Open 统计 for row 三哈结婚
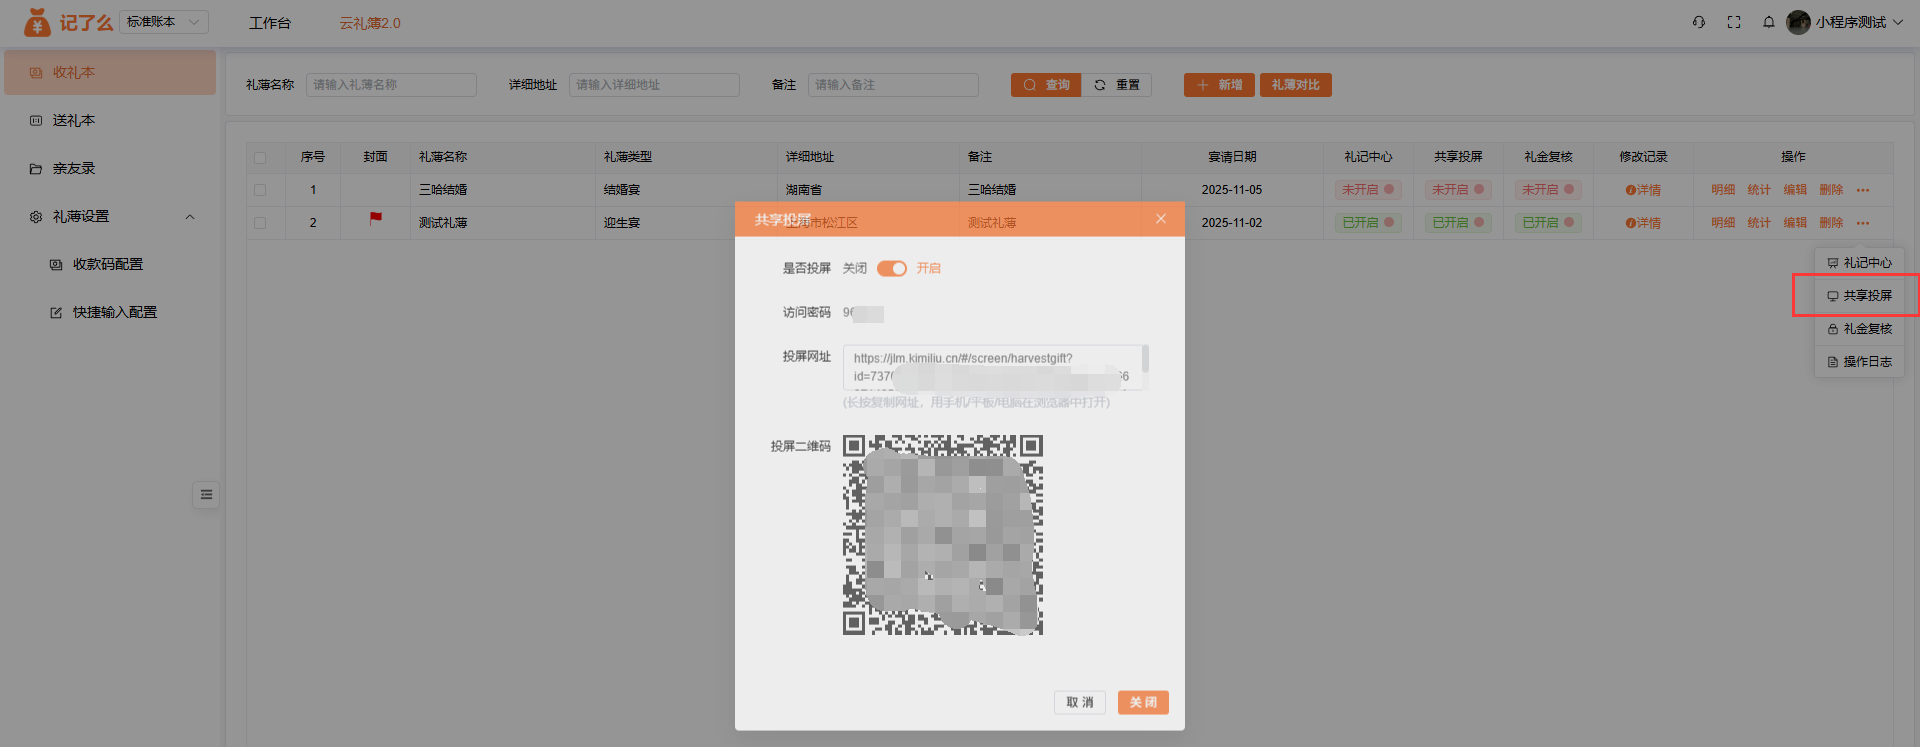 (x=1759, y=190)
